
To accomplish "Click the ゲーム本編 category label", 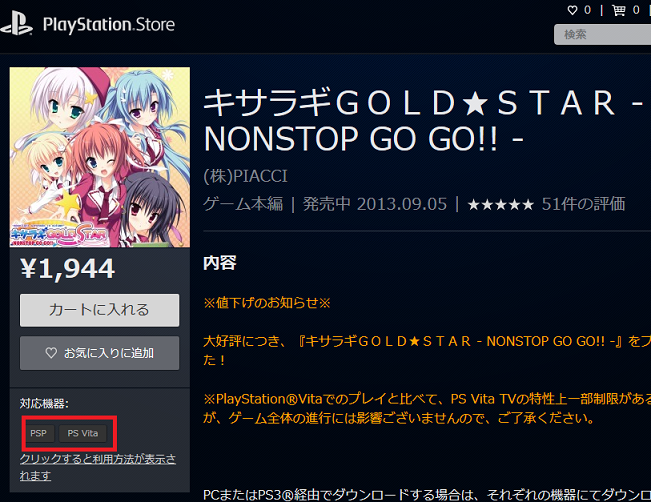I will coord(243,204).
